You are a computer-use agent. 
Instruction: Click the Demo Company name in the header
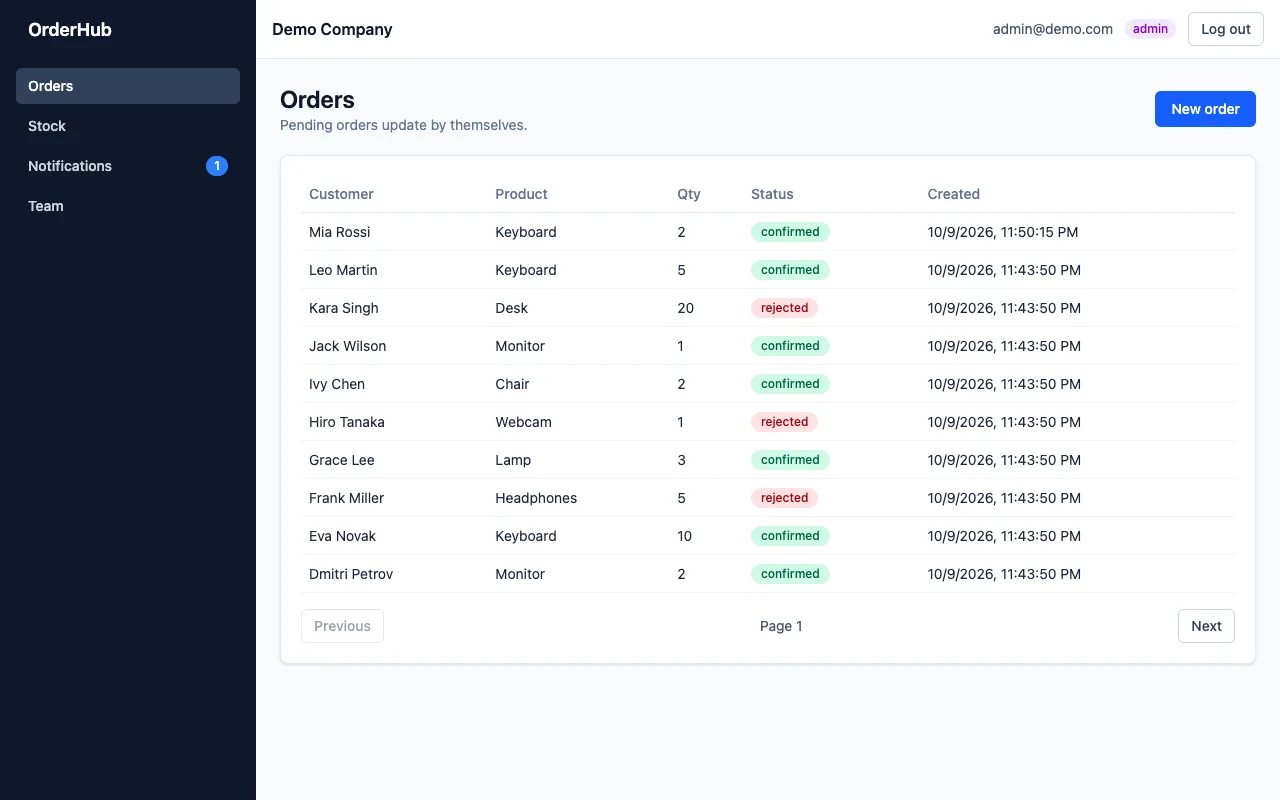(x=332, y=30)
